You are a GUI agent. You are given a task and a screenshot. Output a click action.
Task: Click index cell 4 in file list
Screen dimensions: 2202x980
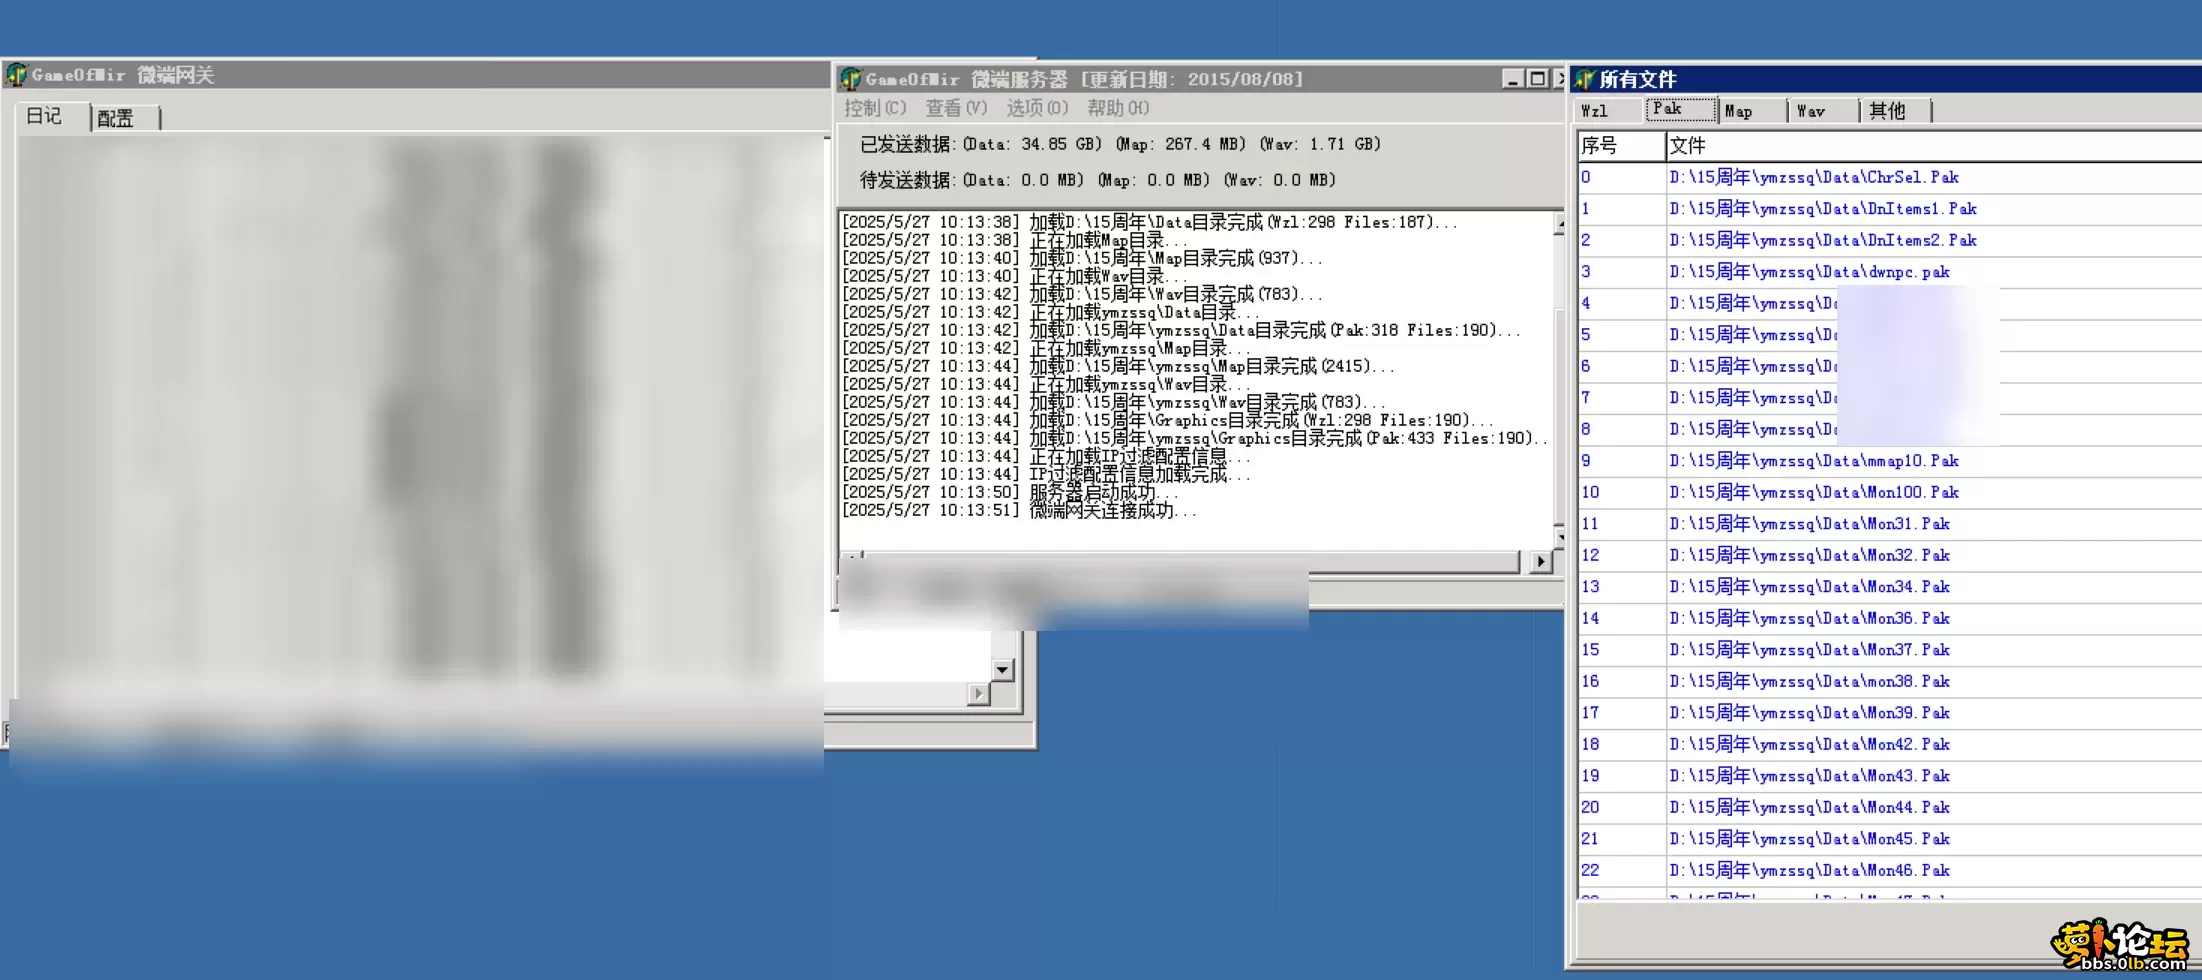(1621, 303)
